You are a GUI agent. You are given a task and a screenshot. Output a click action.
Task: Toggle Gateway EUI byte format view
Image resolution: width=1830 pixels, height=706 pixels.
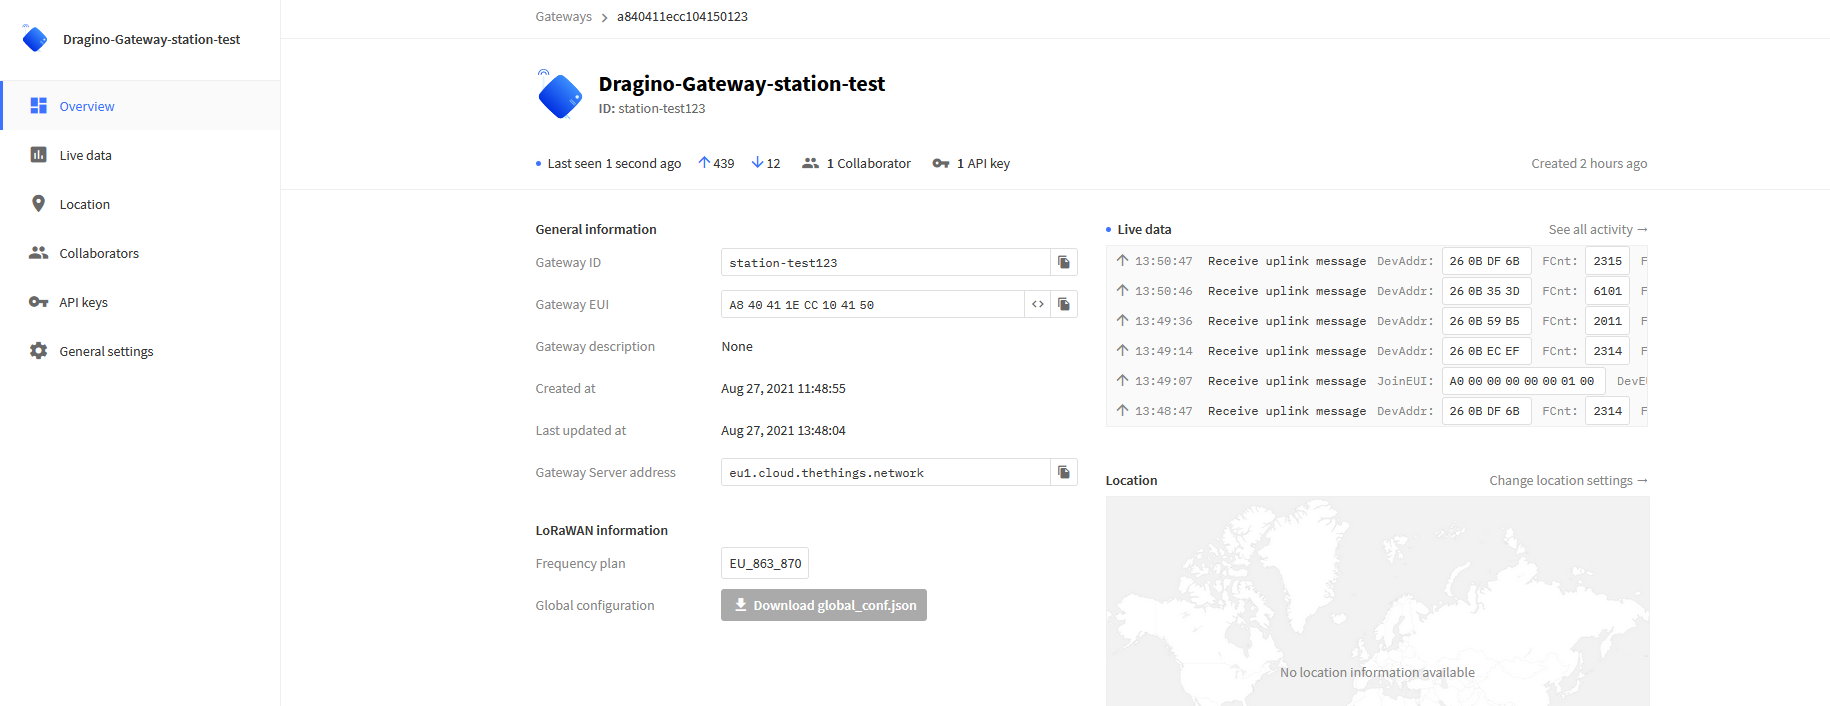(1038, 304)
